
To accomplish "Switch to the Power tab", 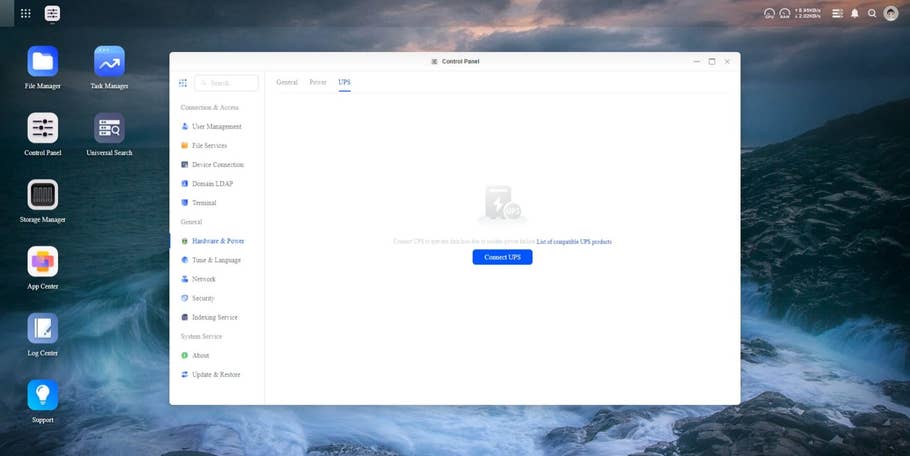I will pos(318,82).
